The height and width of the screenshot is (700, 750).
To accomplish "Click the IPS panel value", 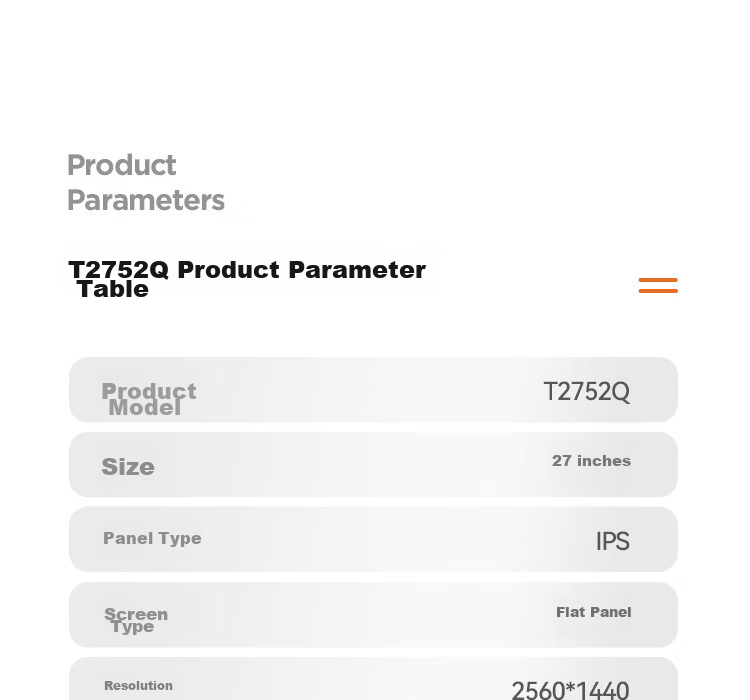I will coord(613,541).
